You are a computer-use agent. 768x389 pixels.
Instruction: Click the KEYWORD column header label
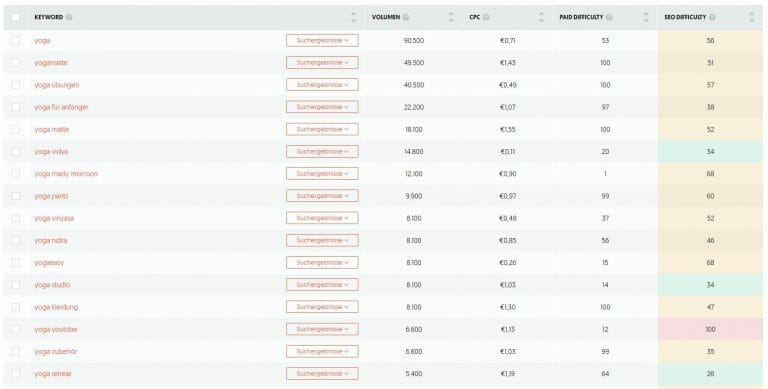48,17
